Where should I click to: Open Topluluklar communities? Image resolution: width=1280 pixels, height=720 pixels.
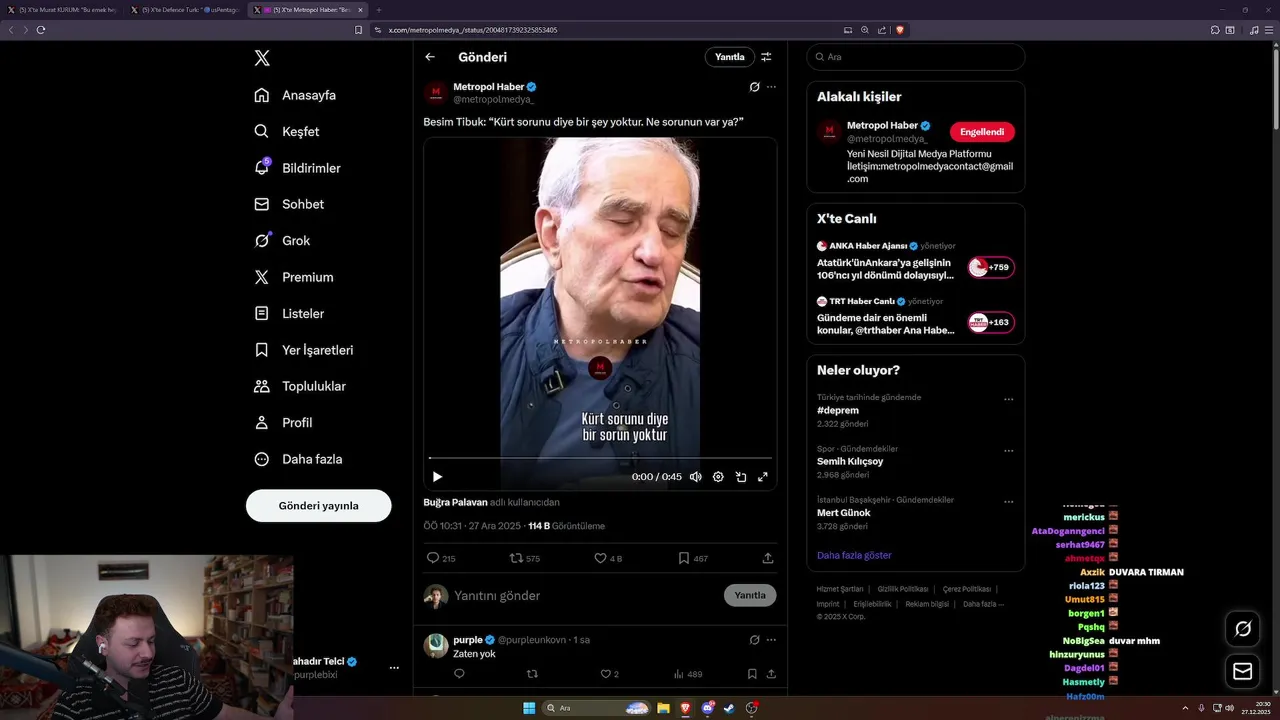[x=300, y=386]
